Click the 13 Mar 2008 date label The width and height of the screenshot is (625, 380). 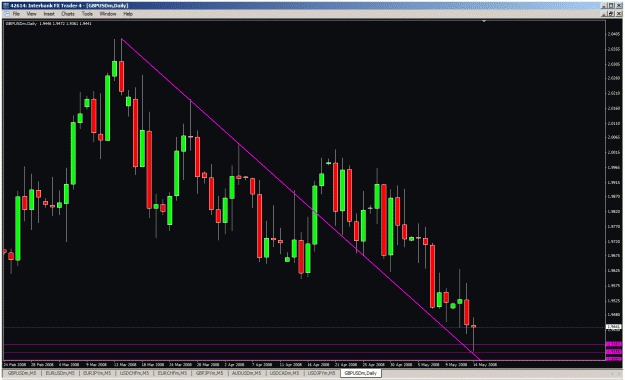point(125,364)
